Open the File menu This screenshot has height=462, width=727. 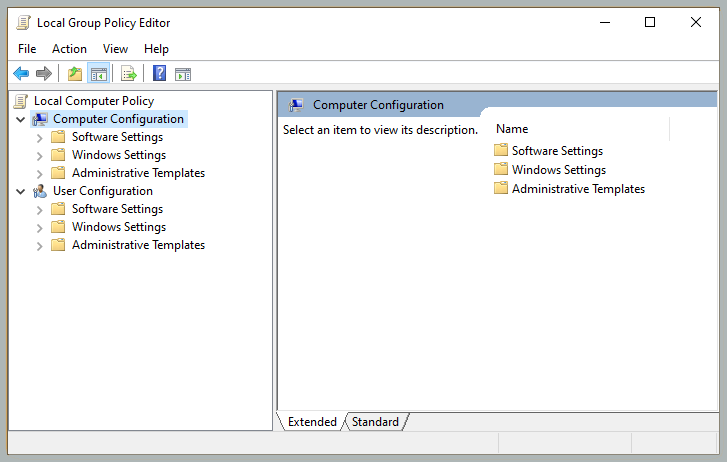pyautogui.click(x=27, y=49)
